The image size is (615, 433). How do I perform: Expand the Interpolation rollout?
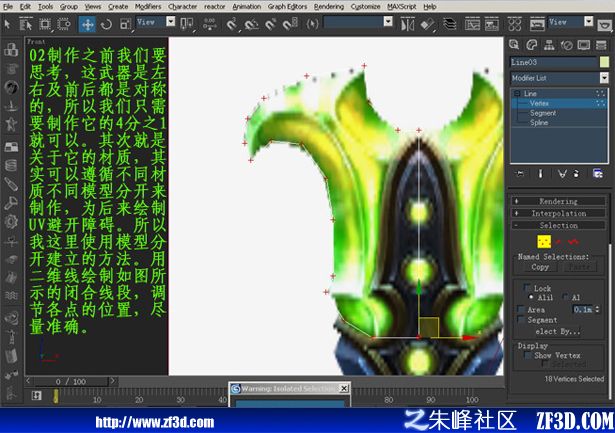558,213
